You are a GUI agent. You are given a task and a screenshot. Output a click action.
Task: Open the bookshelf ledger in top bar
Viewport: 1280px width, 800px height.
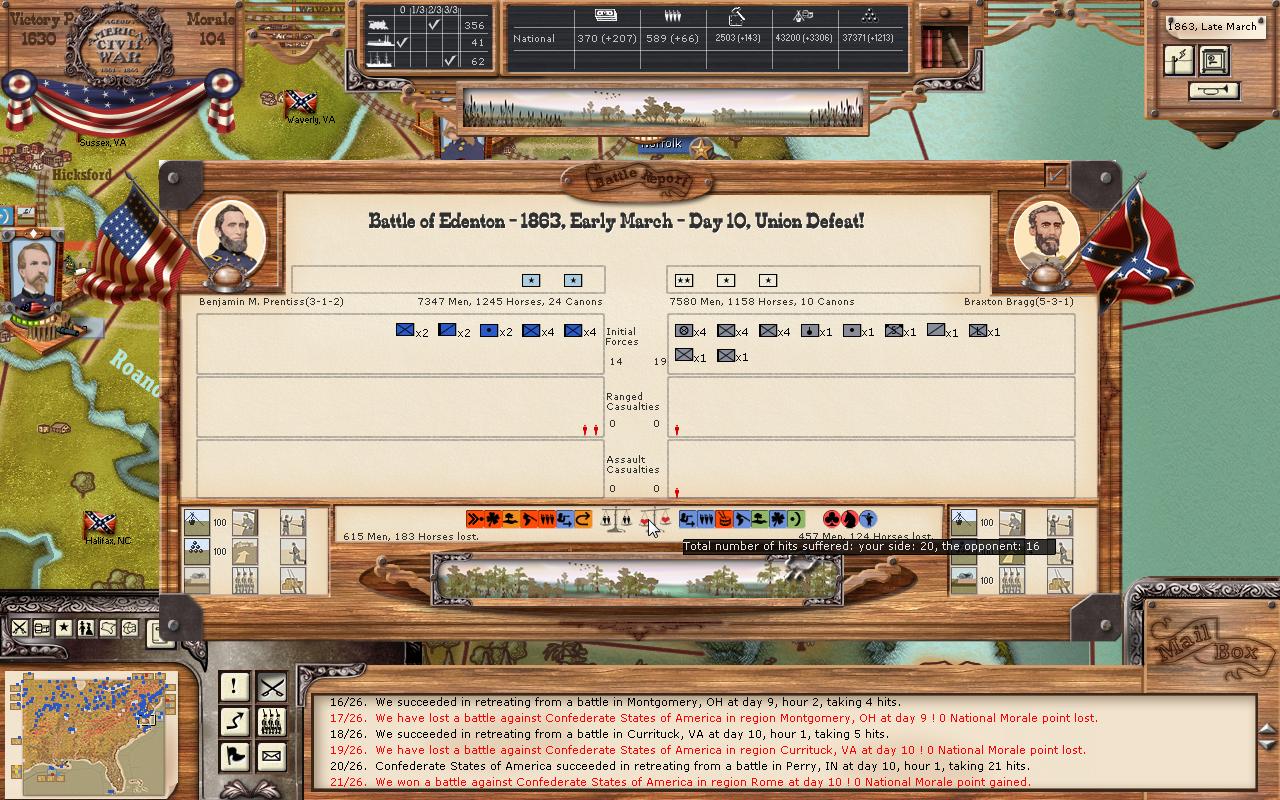click(x=942, y=44)
